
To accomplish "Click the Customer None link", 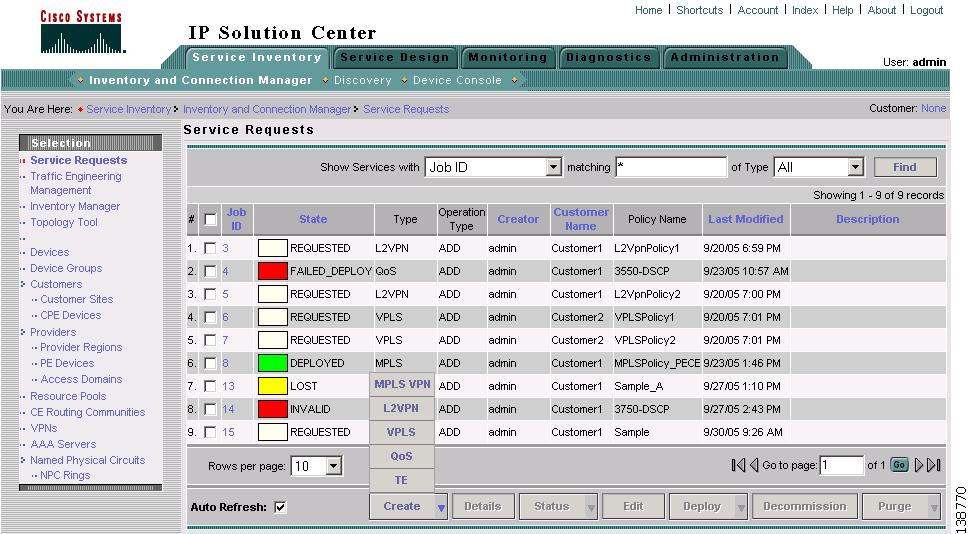I will click(x=933, y=108).
